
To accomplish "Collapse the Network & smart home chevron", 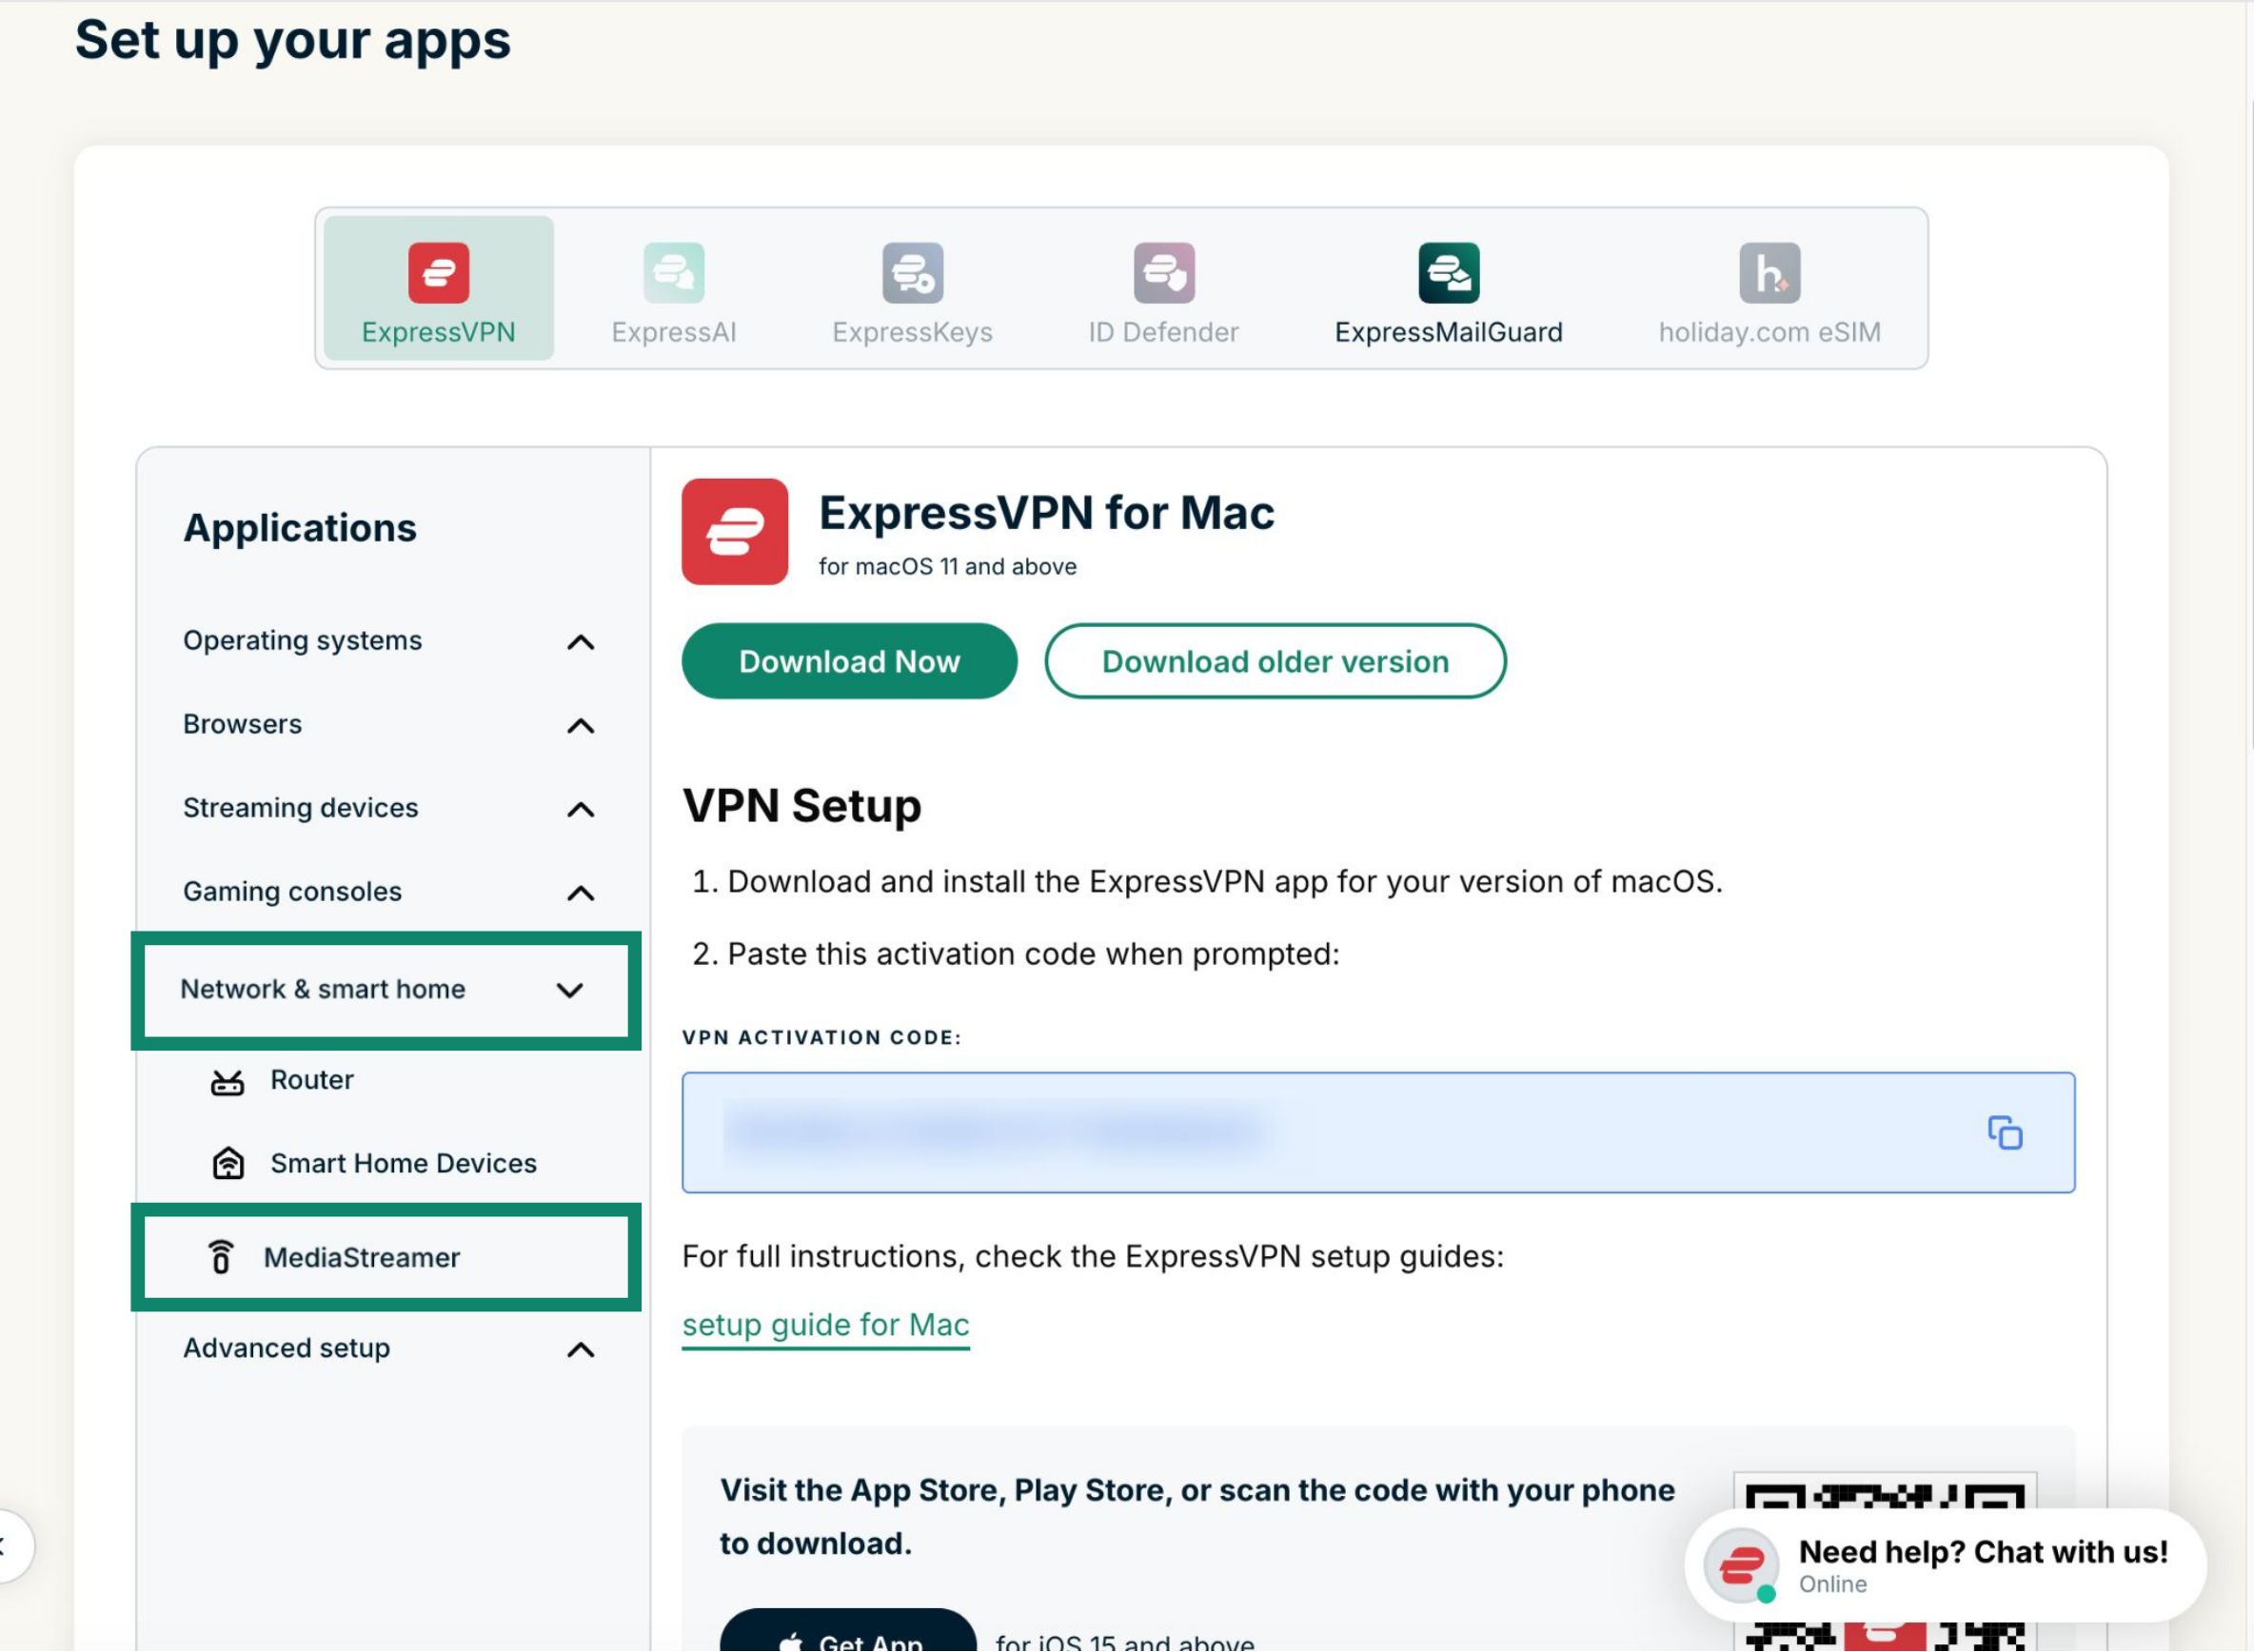I will [570, 991].
